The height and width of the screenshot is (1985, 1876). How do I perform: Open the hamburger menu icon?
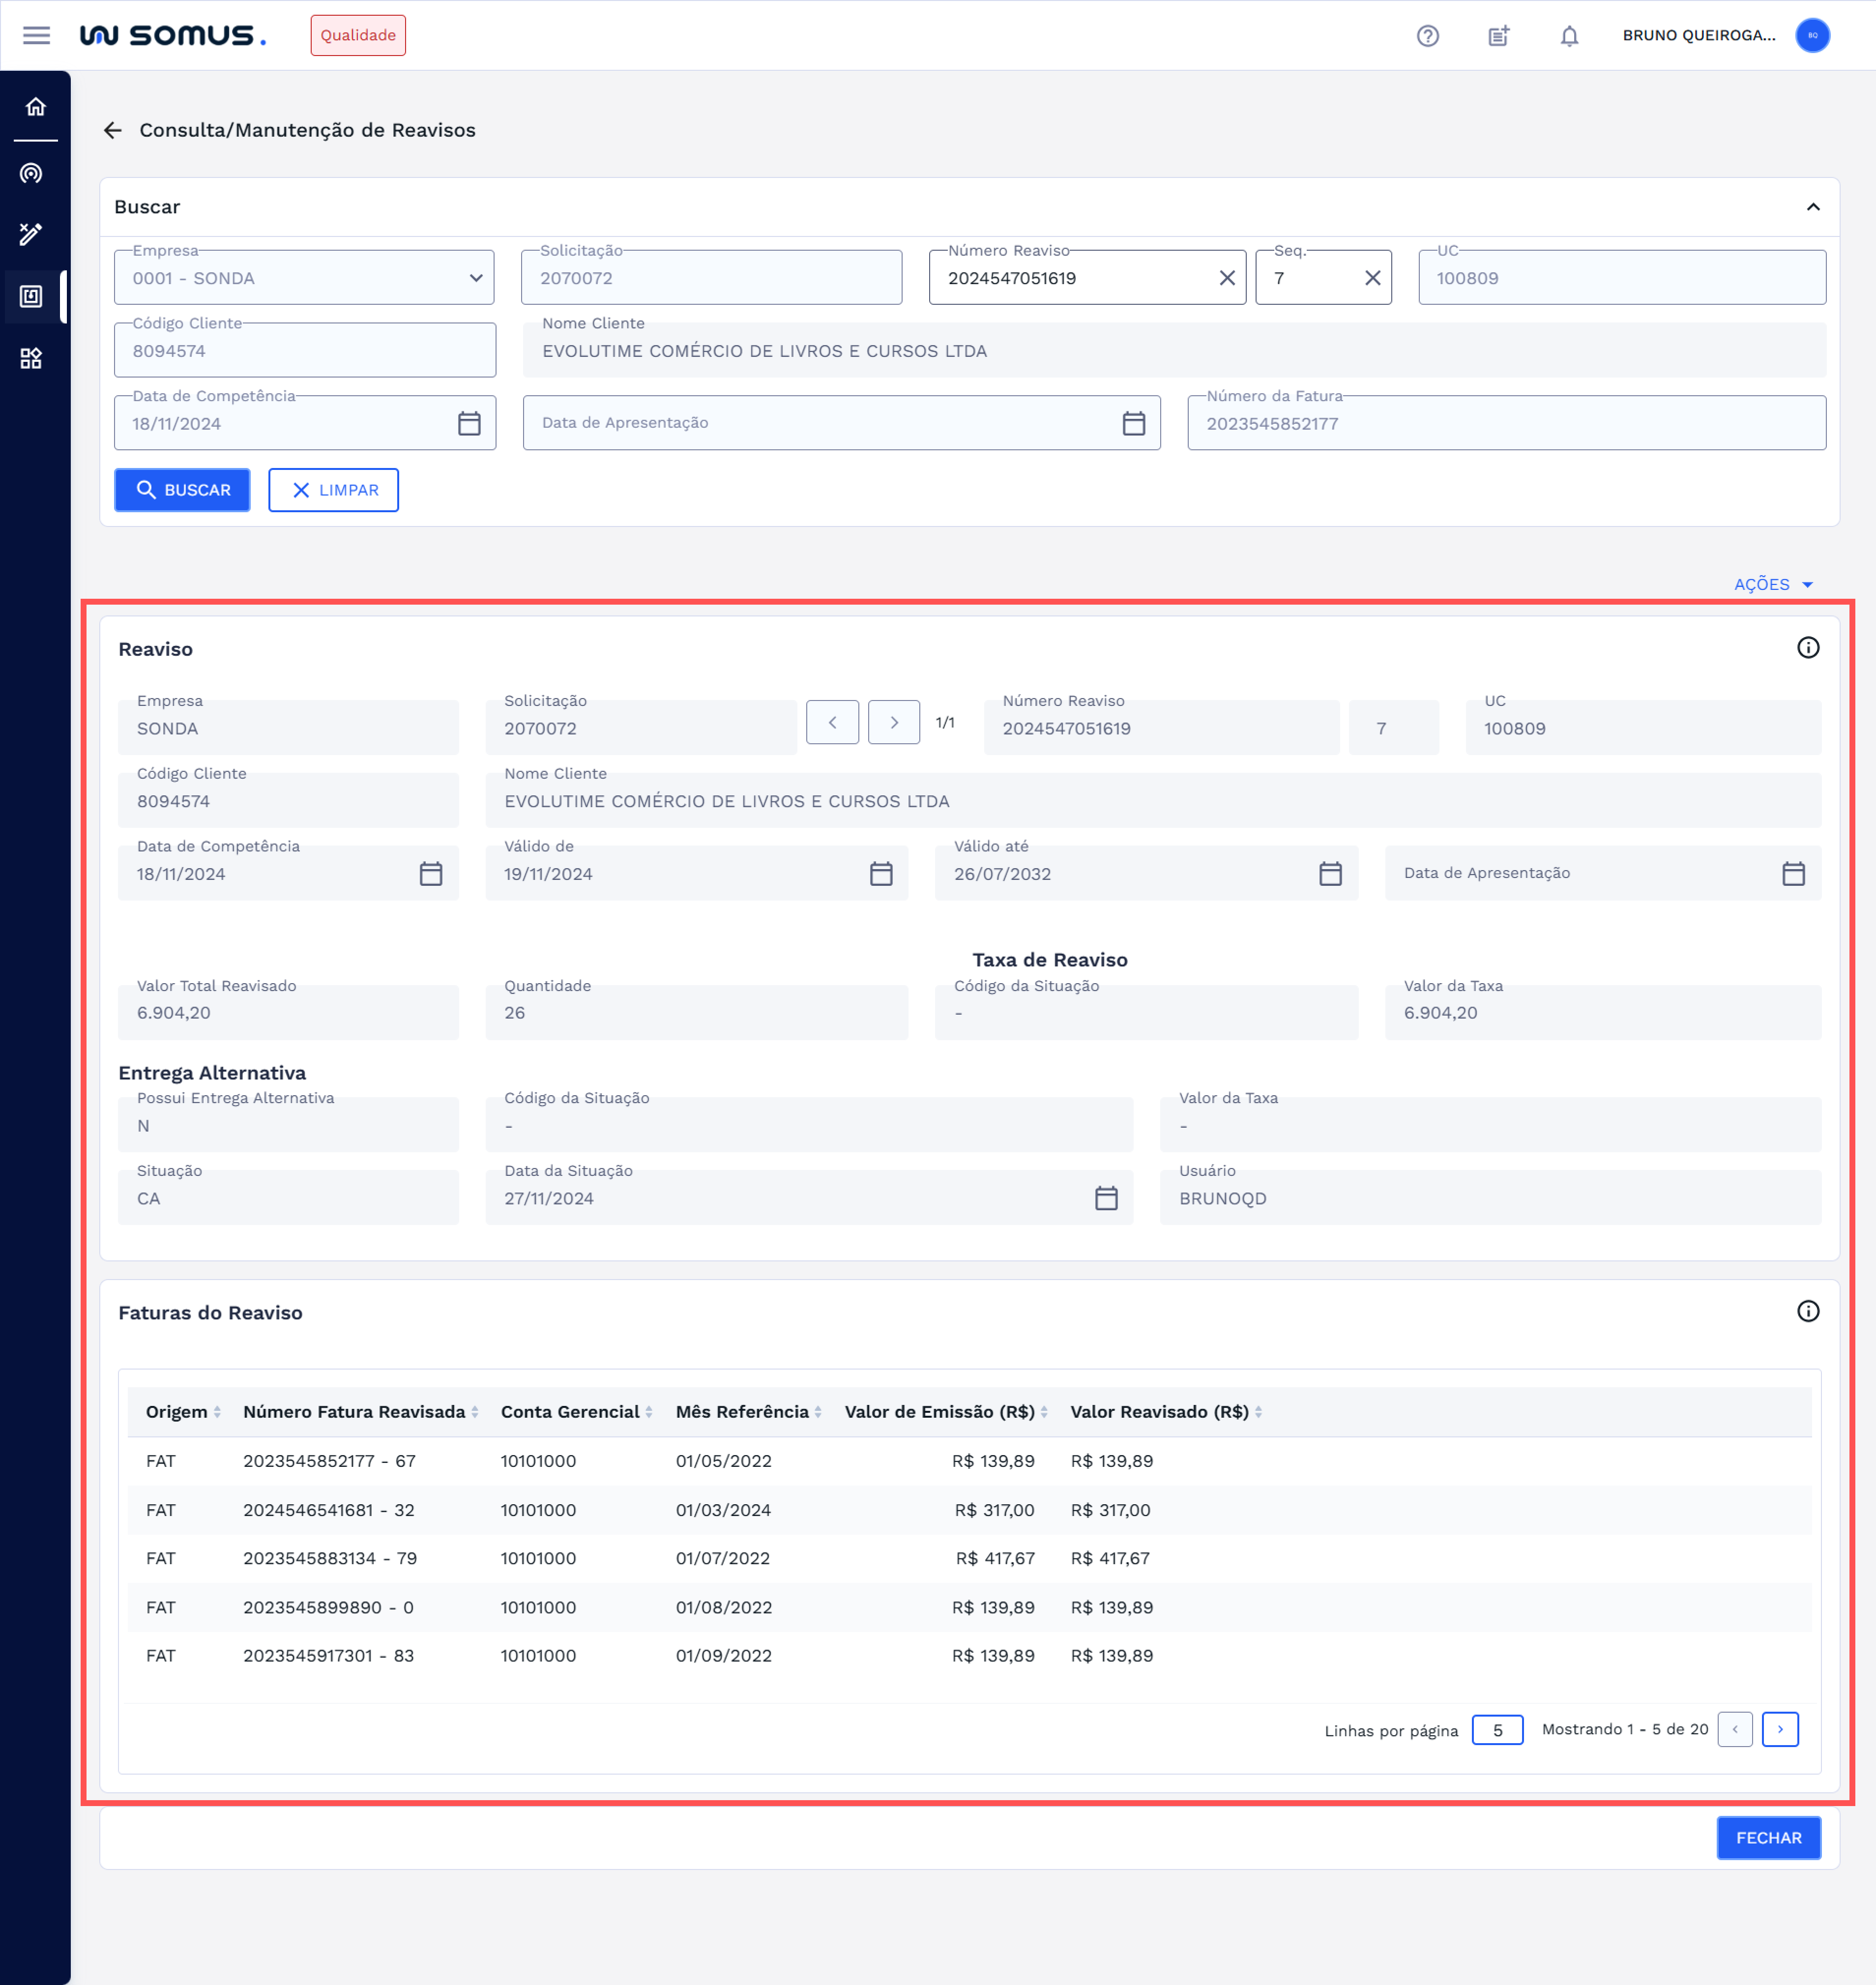click(x=36, y=36)
